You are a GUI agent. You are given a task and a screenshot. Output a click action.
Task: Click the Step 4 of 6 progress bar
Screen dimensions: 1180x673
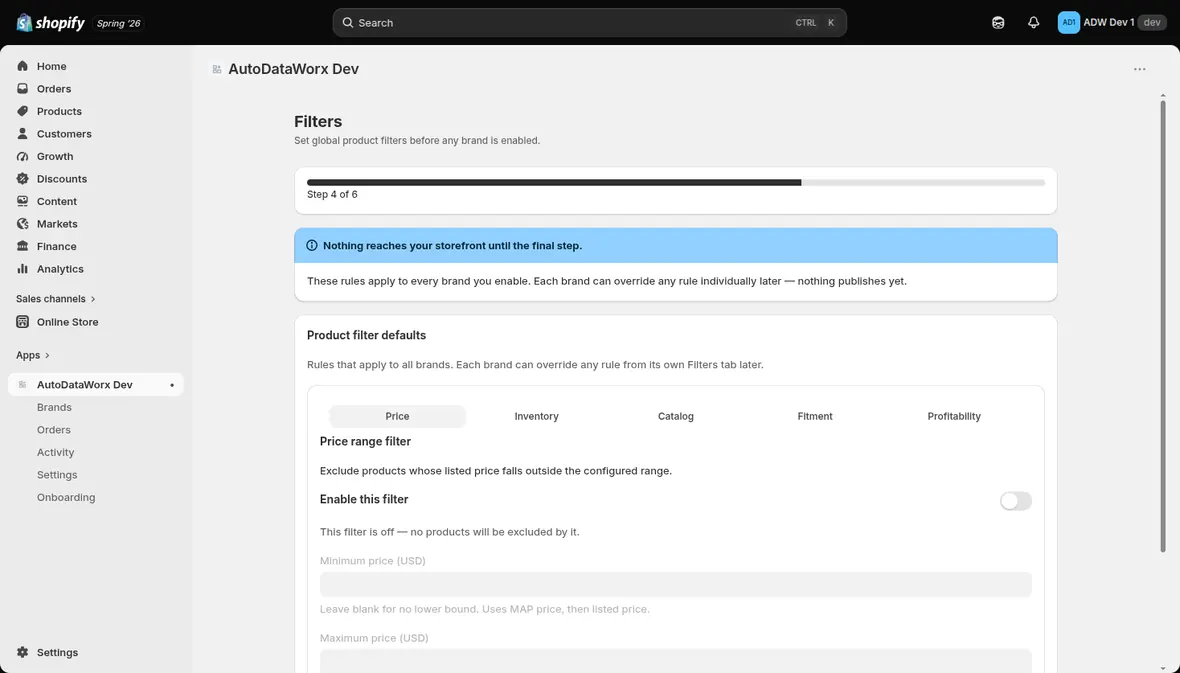[676, 182]
